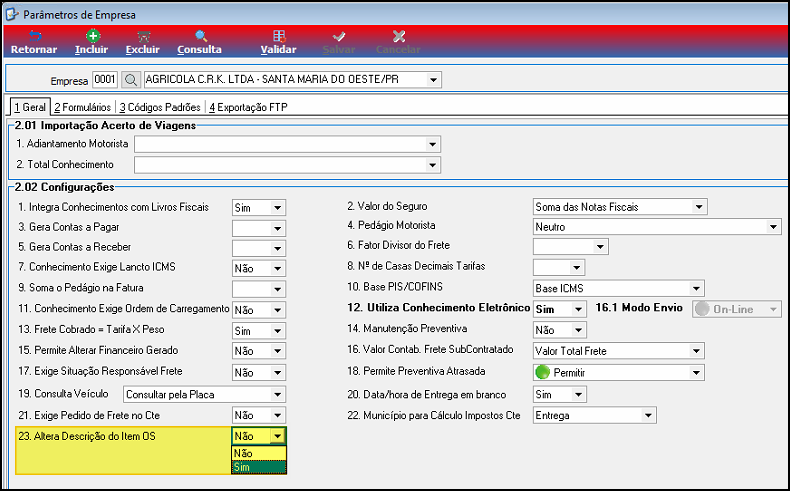The image size is (790, 491).
Task: Open the Pedágio Motorista dropdown arrow
Action: 773,227
